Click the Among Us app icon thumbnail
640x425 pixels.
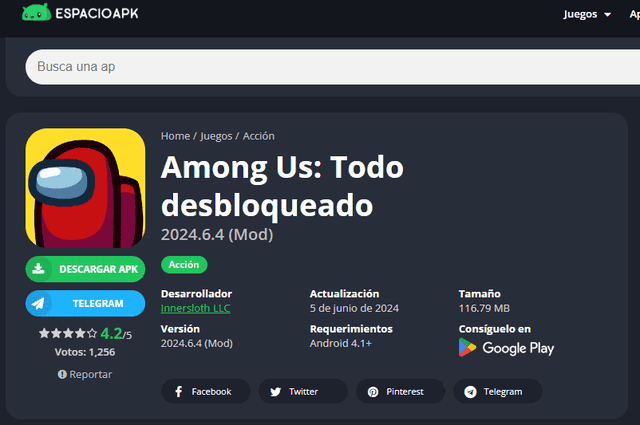(x=85, y=188)
